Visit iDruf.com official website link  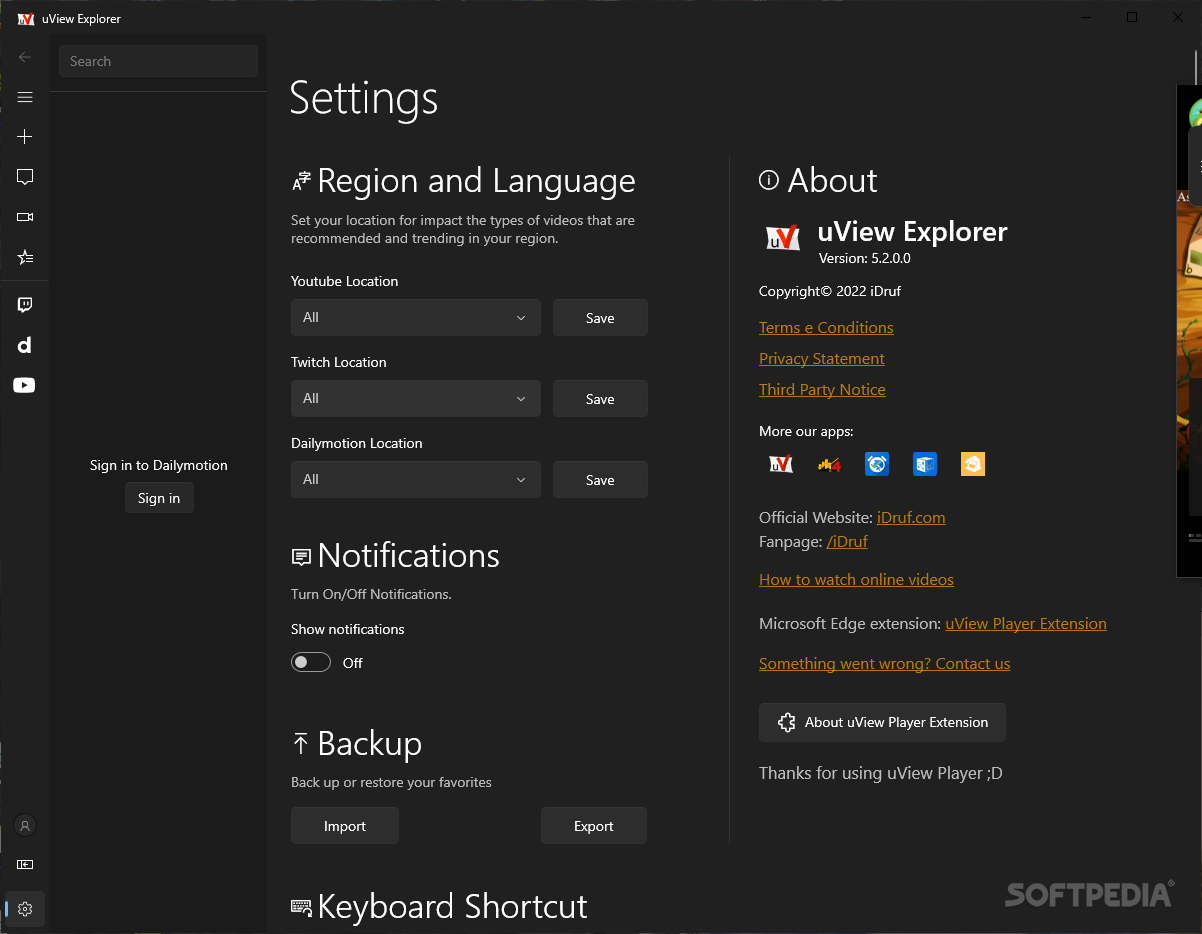(911, 517)
